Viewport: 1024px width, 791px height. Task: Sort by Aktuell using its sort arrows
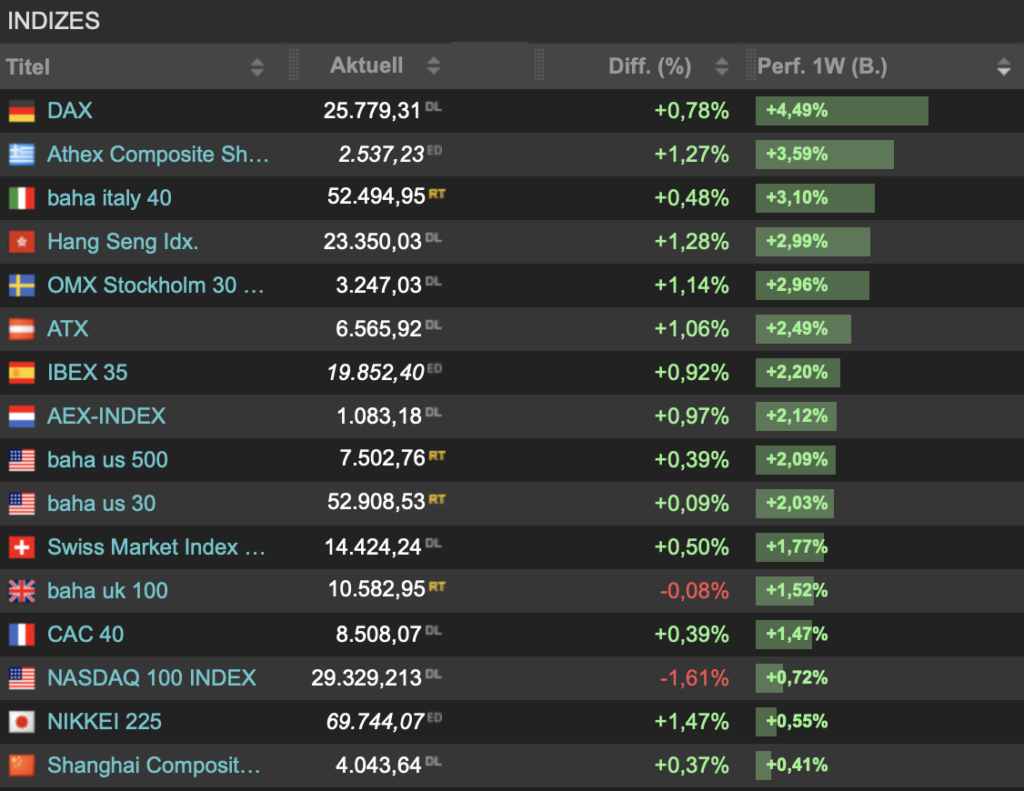tap(434, 65)
